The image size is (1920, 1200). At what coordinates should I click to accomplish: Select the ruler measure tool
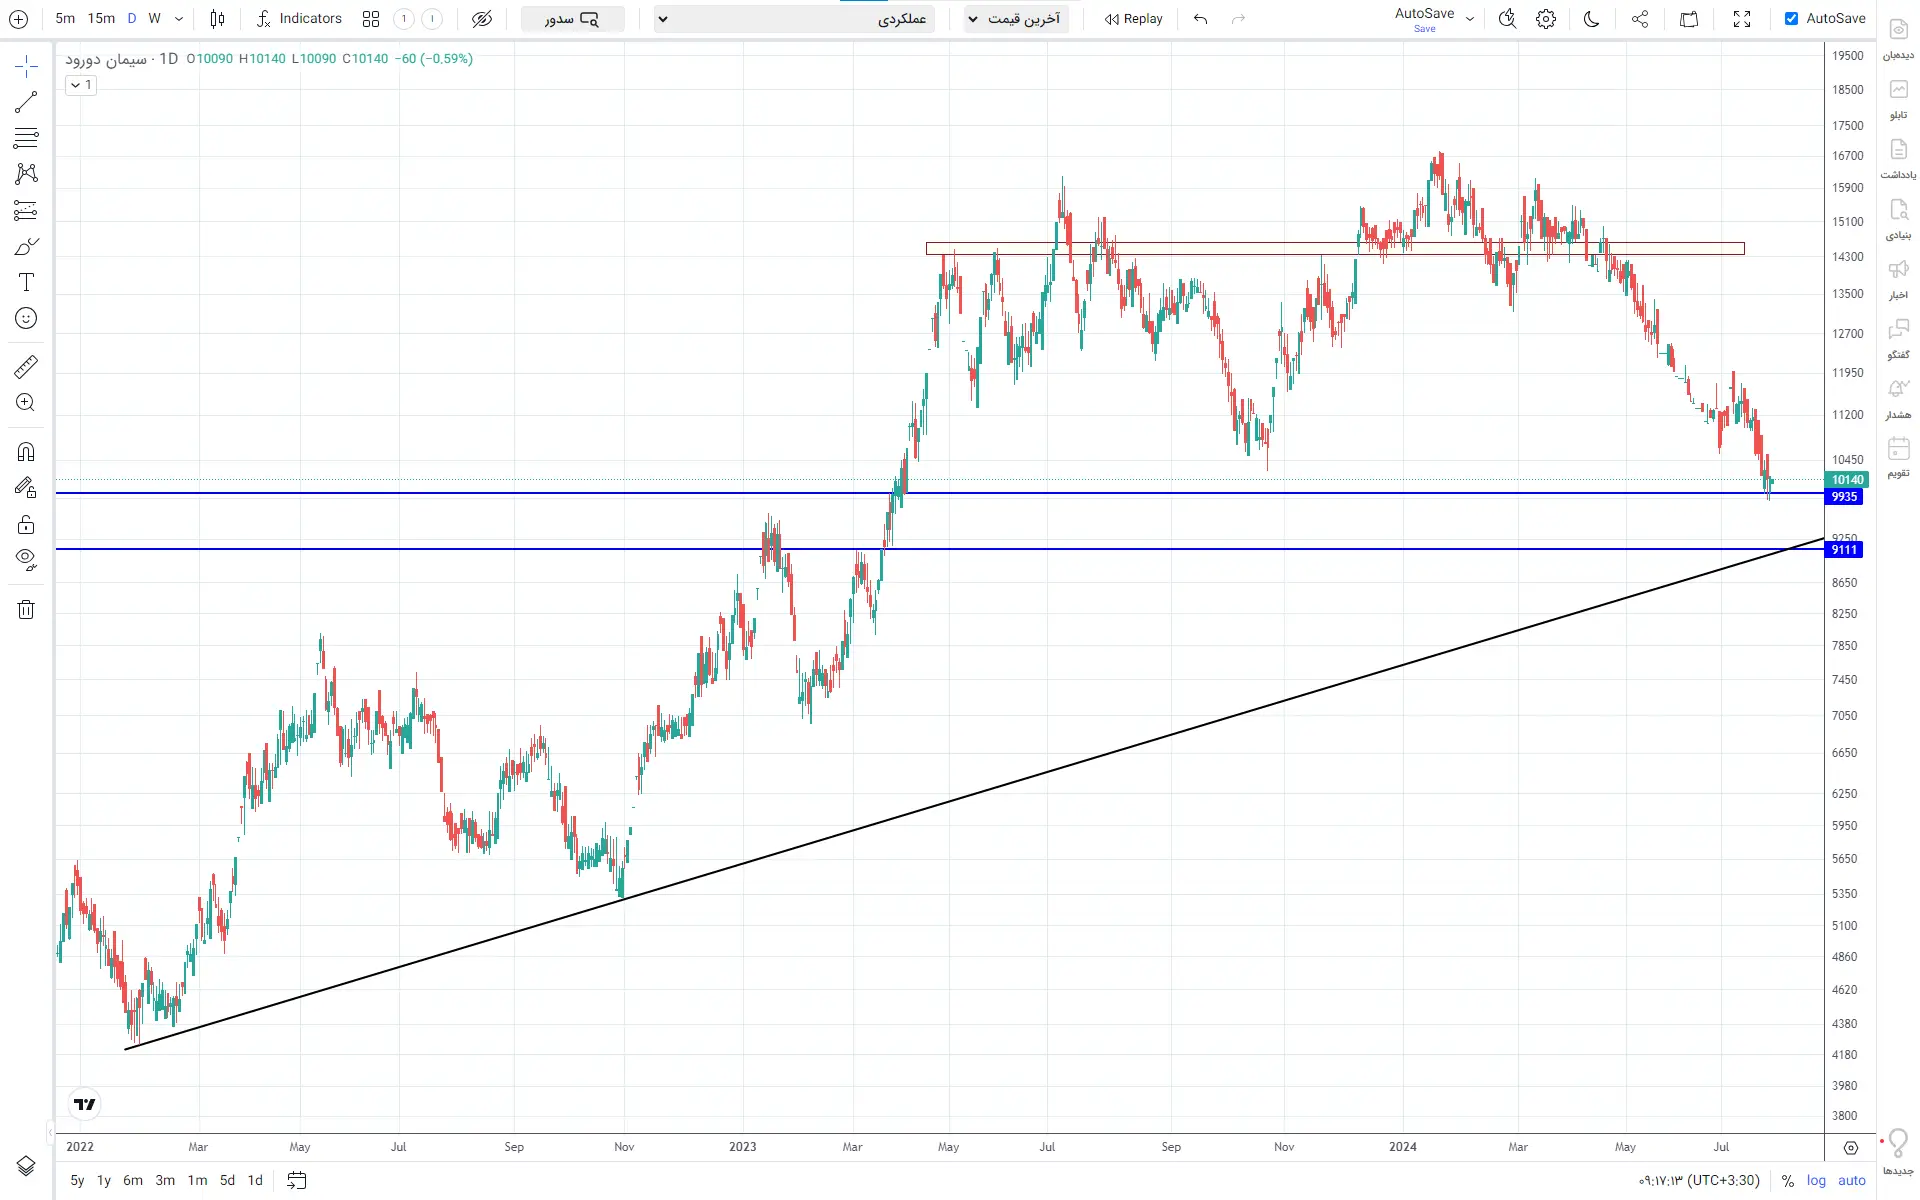[26, 367]
